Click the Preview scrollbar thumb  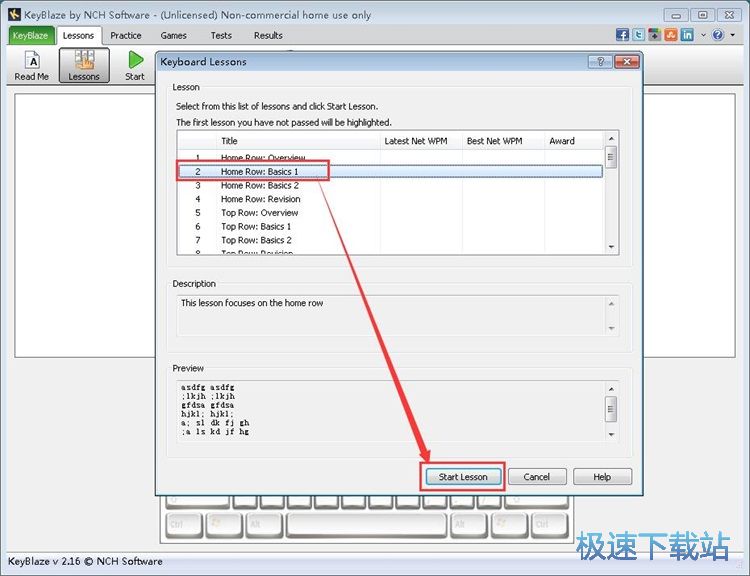(611, 409)
